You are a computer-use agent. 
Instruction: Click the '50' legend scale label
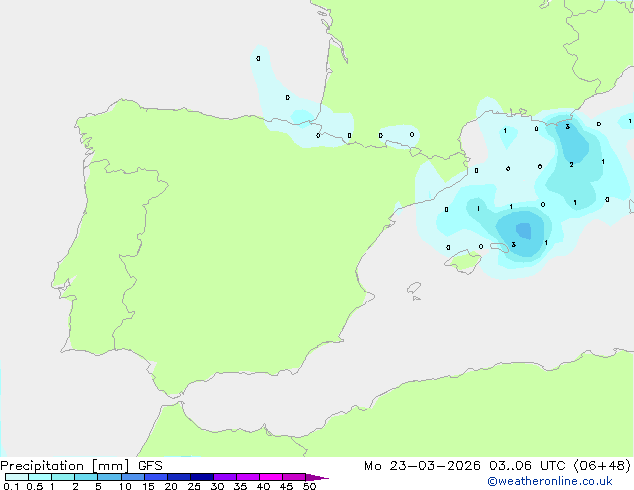pyautogui.click(x=309, y=486)
